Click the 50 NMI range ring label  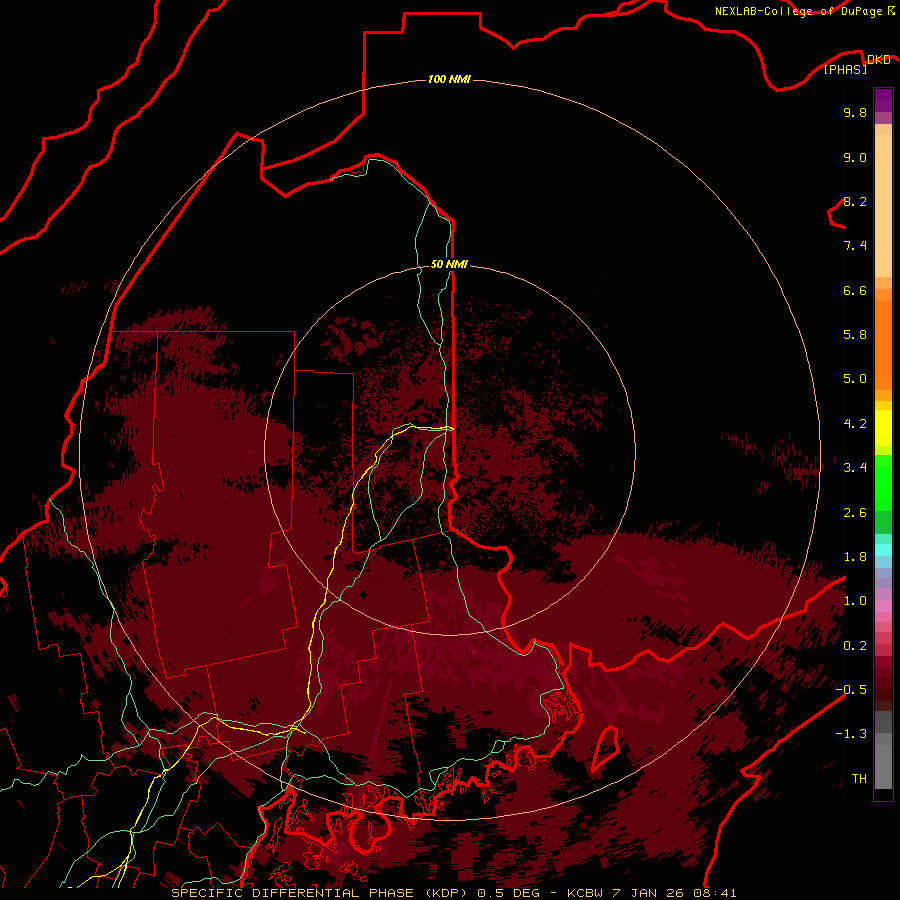pos(449,264)
